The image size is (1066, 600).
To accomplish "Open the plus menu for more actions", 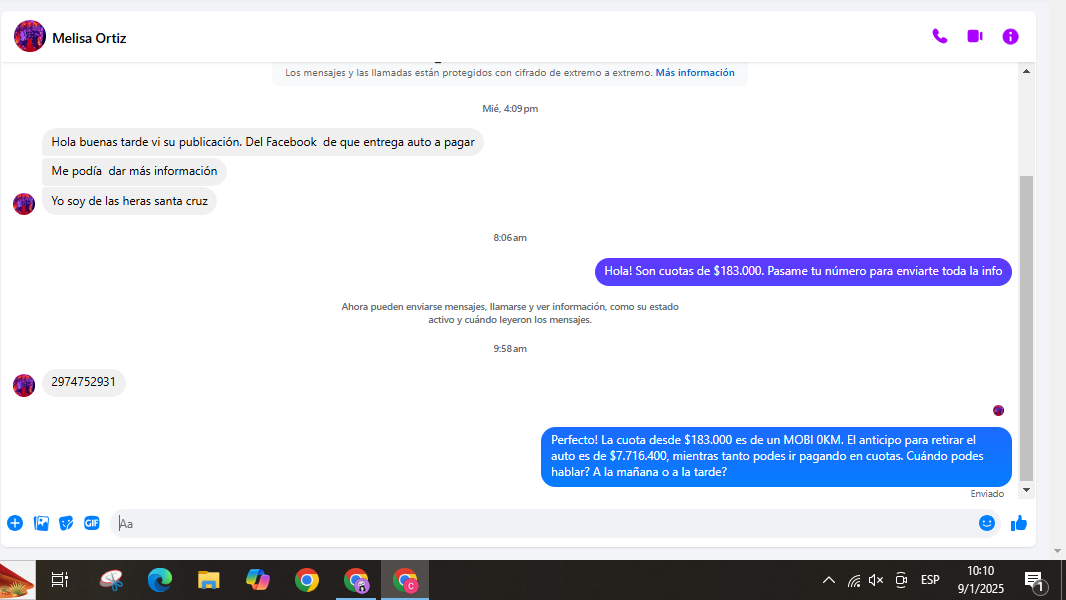I will (x=15, y=523).
